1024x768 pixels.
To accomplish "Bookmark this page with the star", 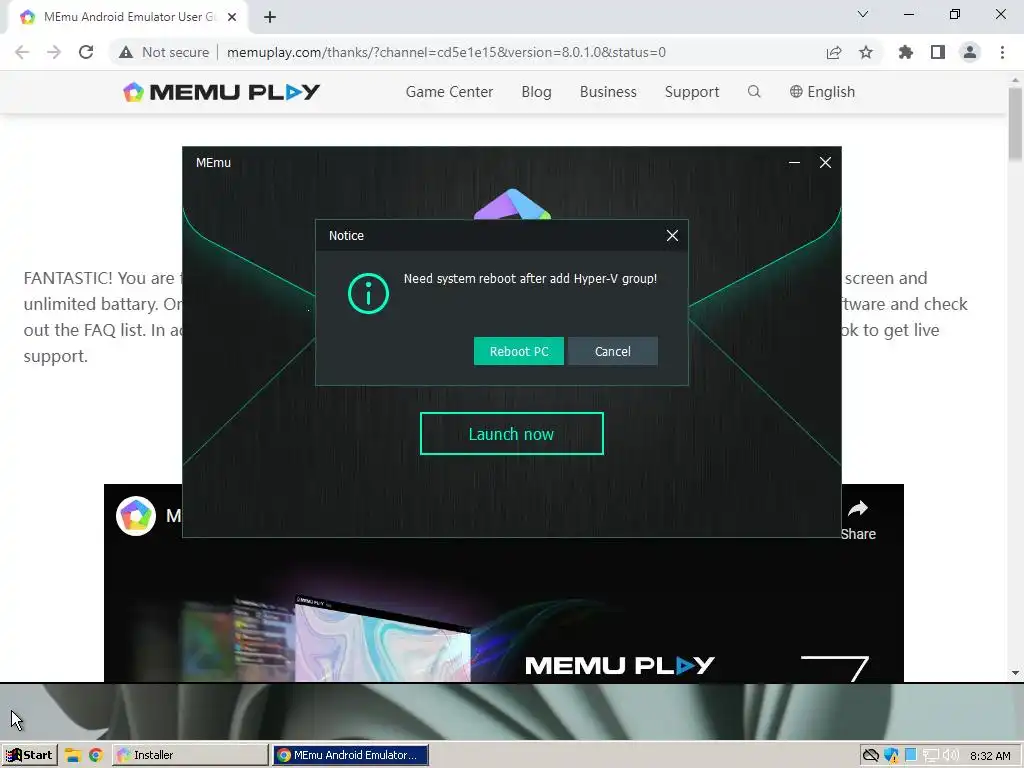I will [866, 52].
